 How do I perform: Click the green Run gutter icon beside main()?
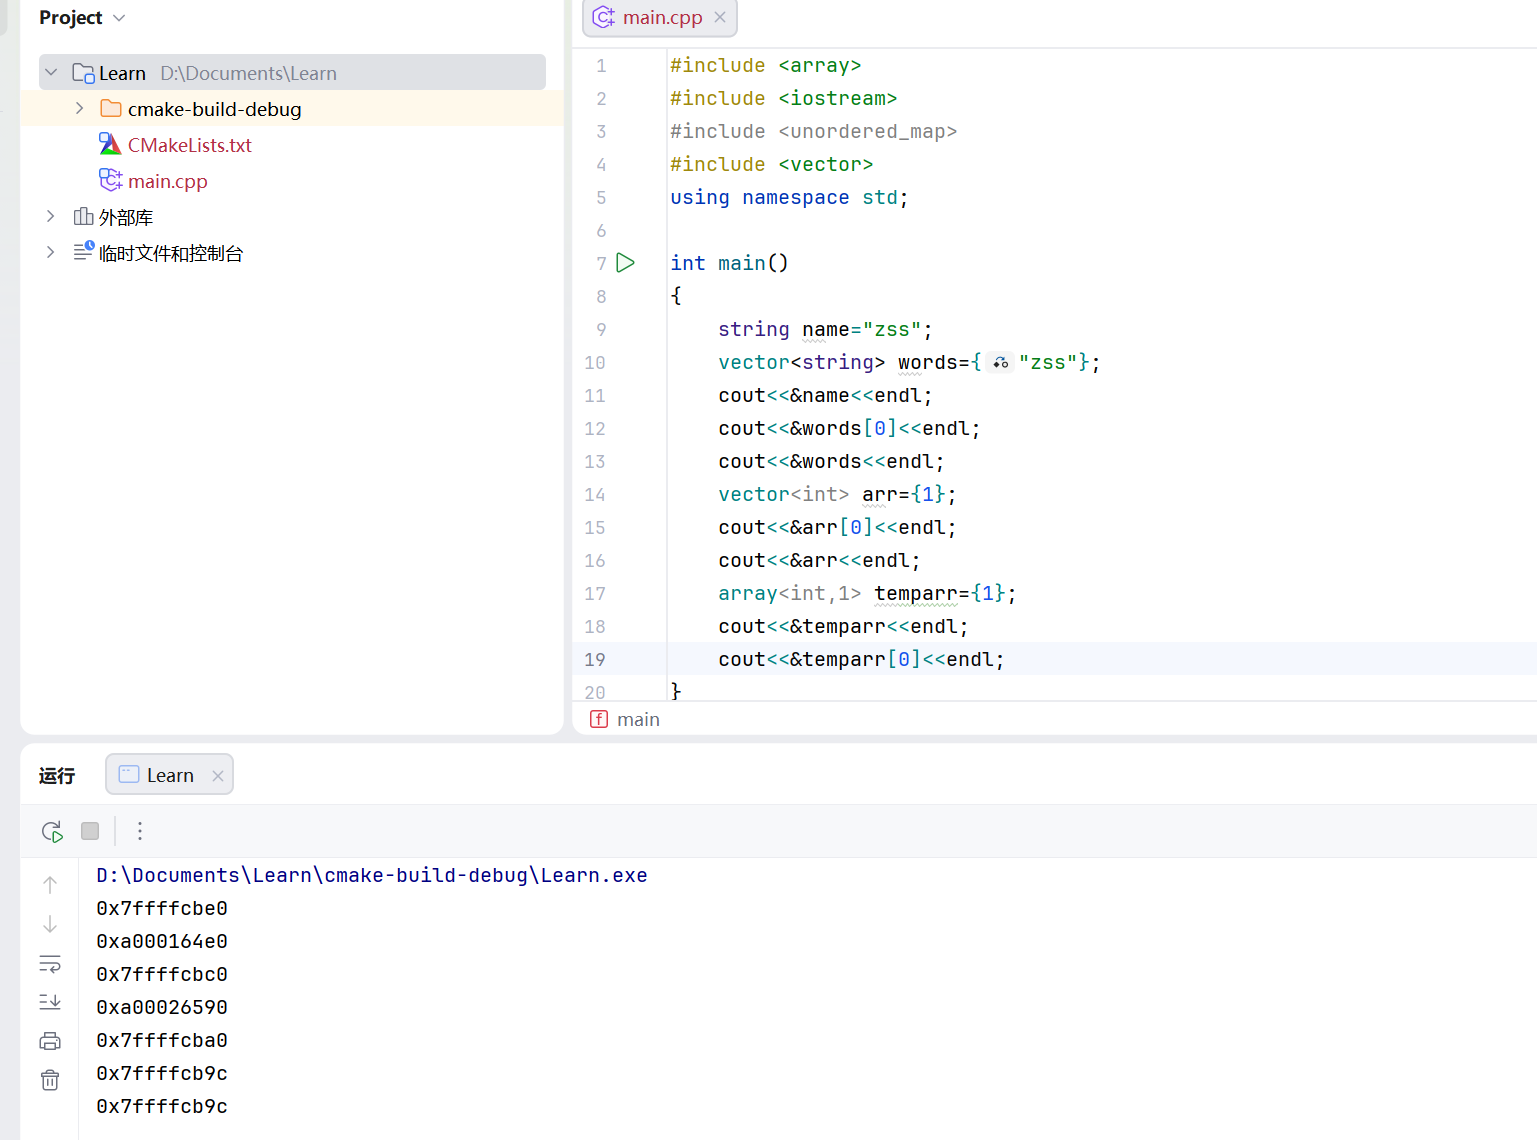point(626,263)
